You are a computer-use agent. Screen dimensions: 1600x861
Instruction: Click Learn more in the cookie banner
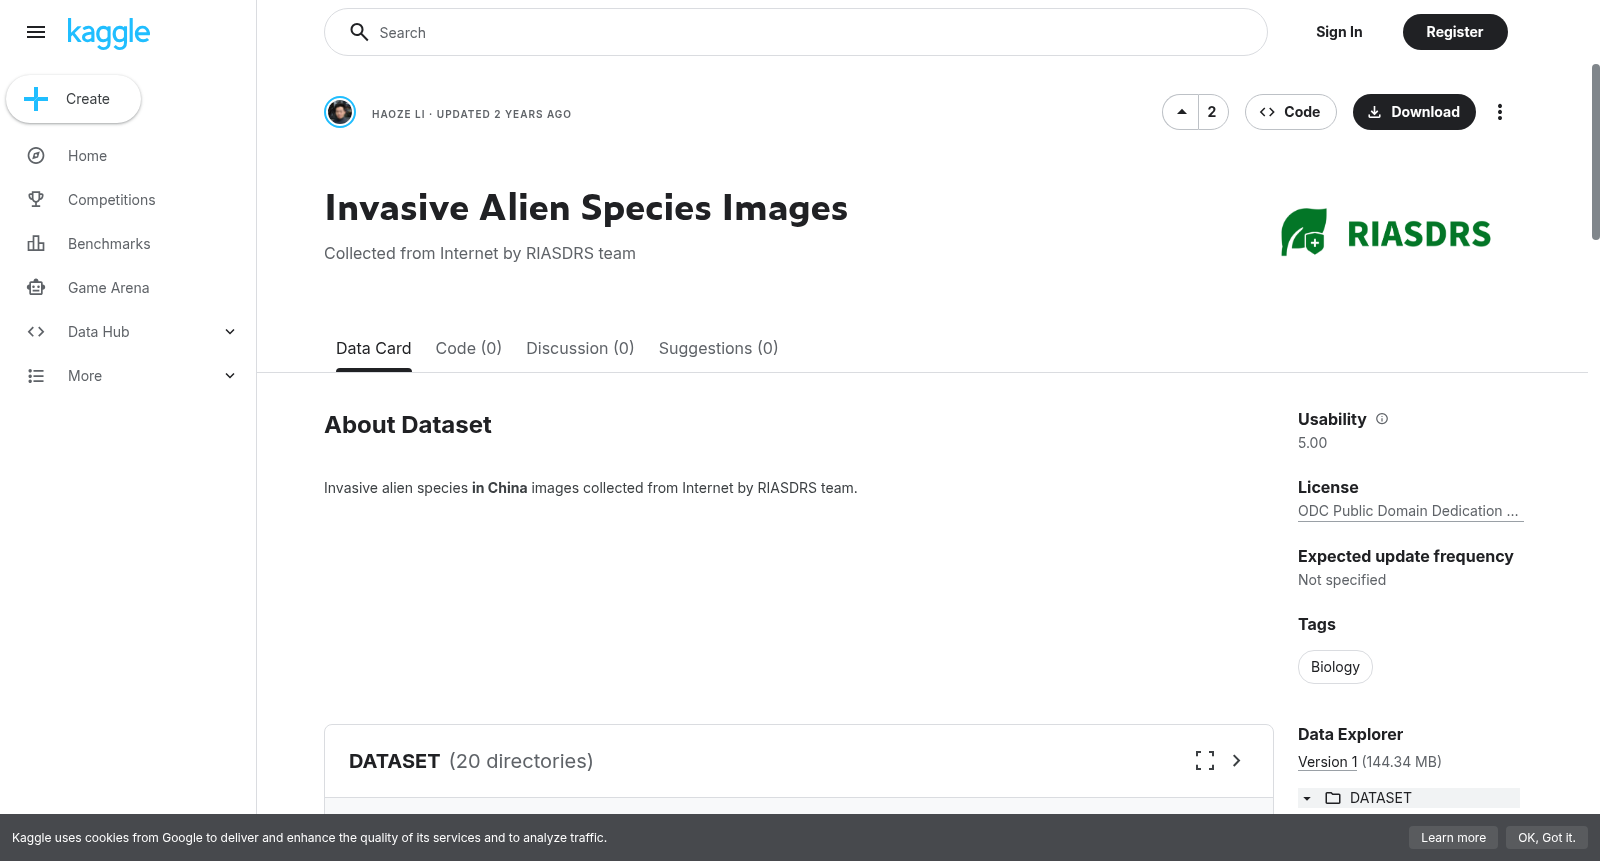1453,838
